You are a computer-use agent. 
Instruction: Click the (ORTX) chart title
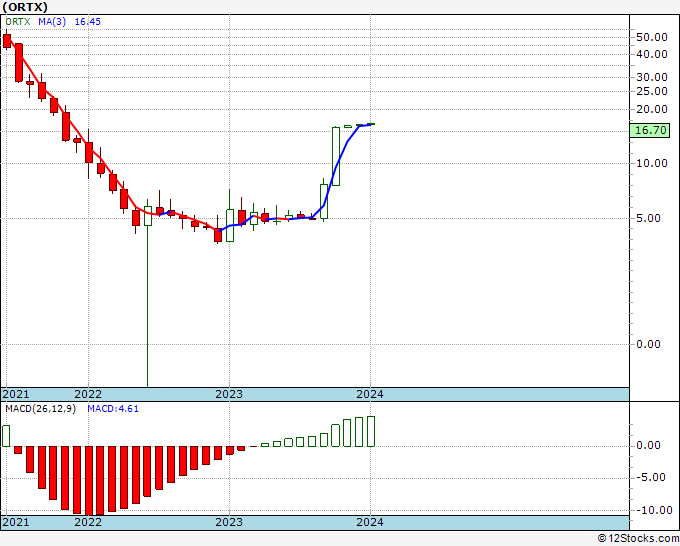[x=25, y=7]
